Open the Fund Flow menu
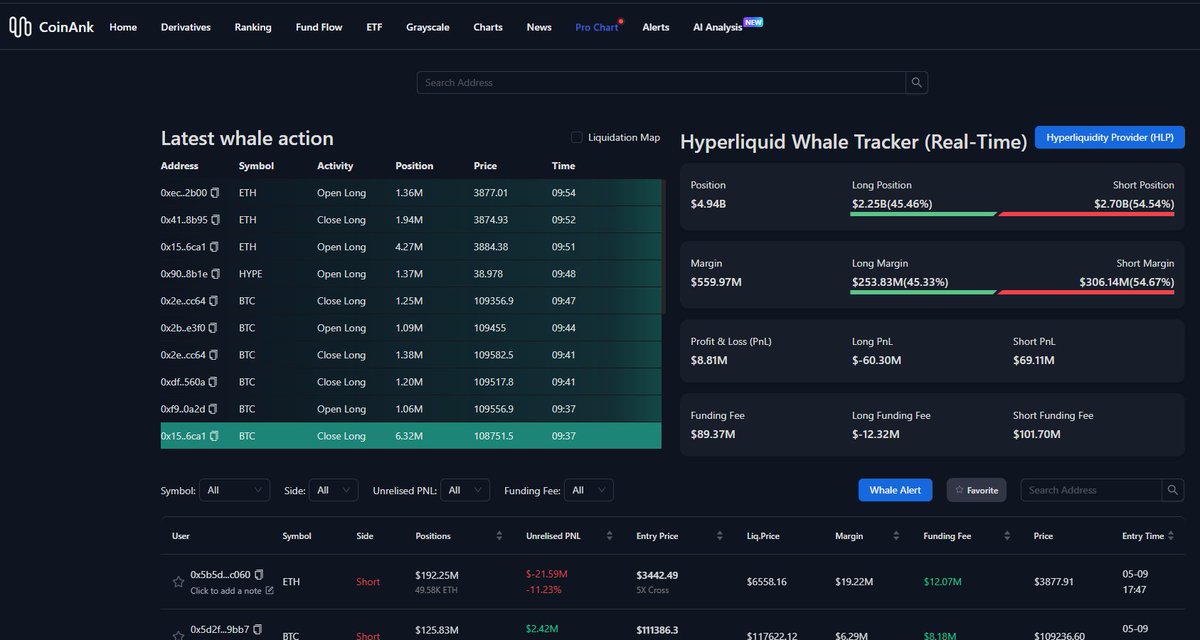The image size is (1200, 640). click(319, 27)
